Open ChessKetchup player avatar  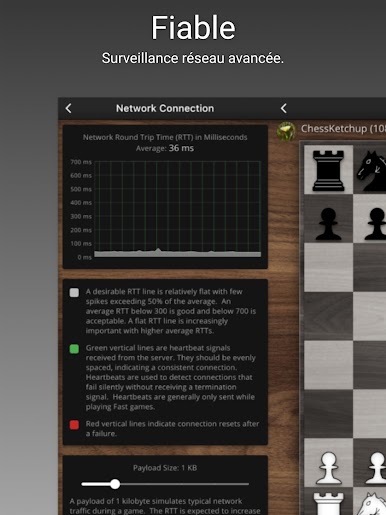click(x=286, y=131)
